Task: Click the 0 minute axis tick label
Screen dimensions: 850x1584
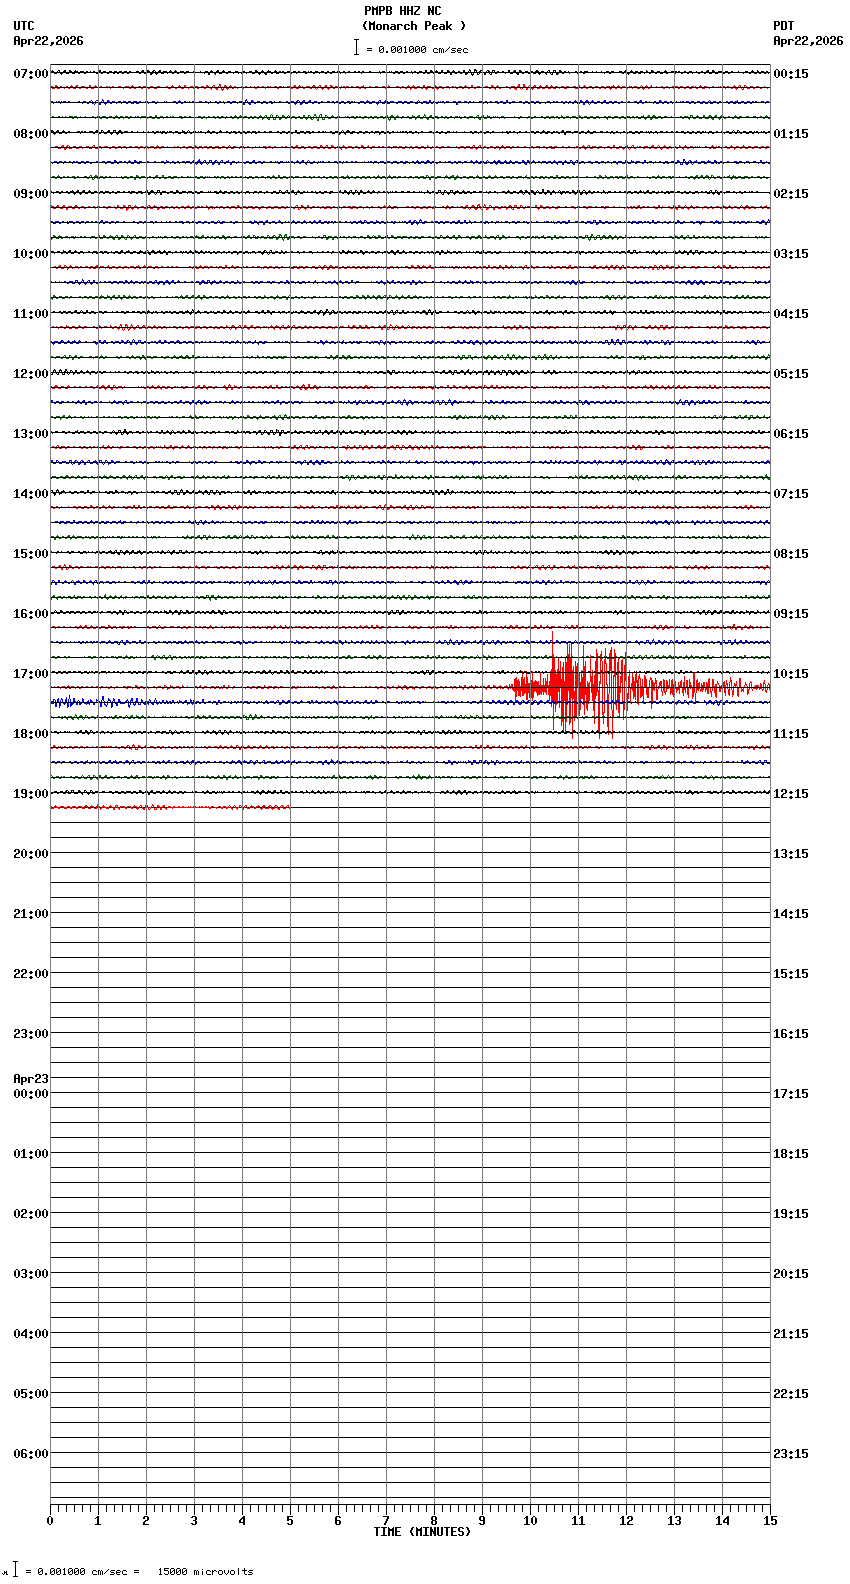Action: (x=50, y=1521)
